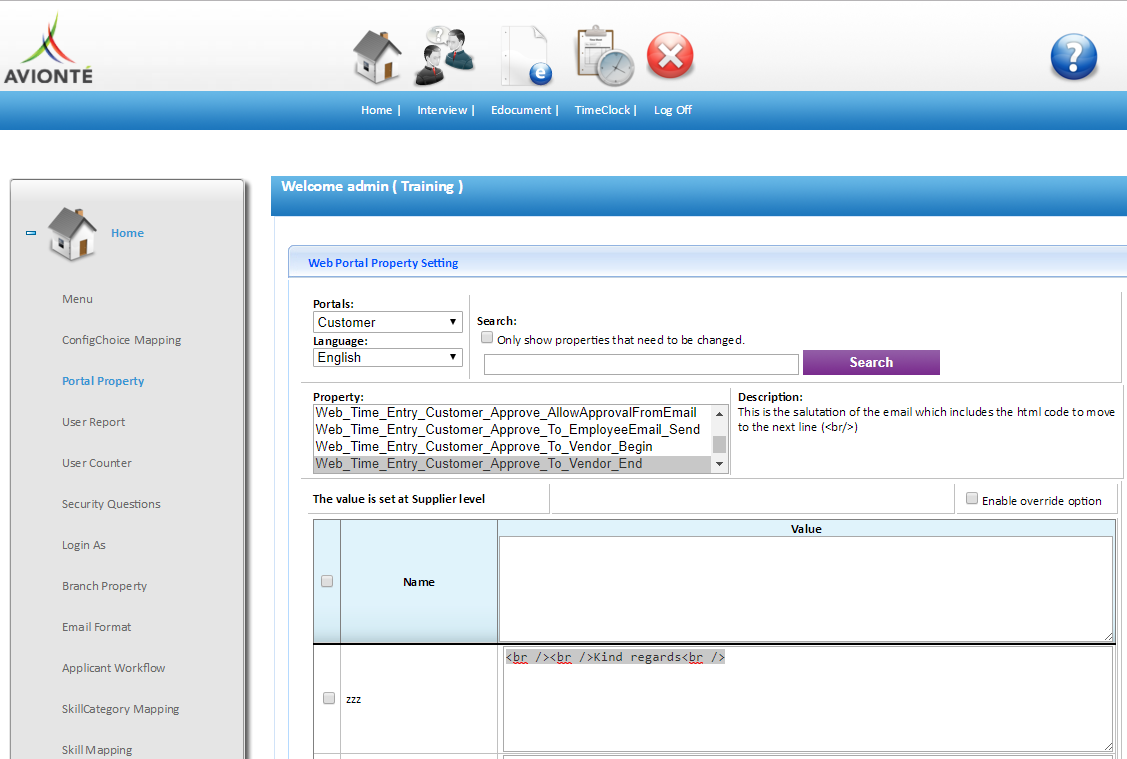
Task: Open the Language dropdown showing English
Action: click(387, 357)
